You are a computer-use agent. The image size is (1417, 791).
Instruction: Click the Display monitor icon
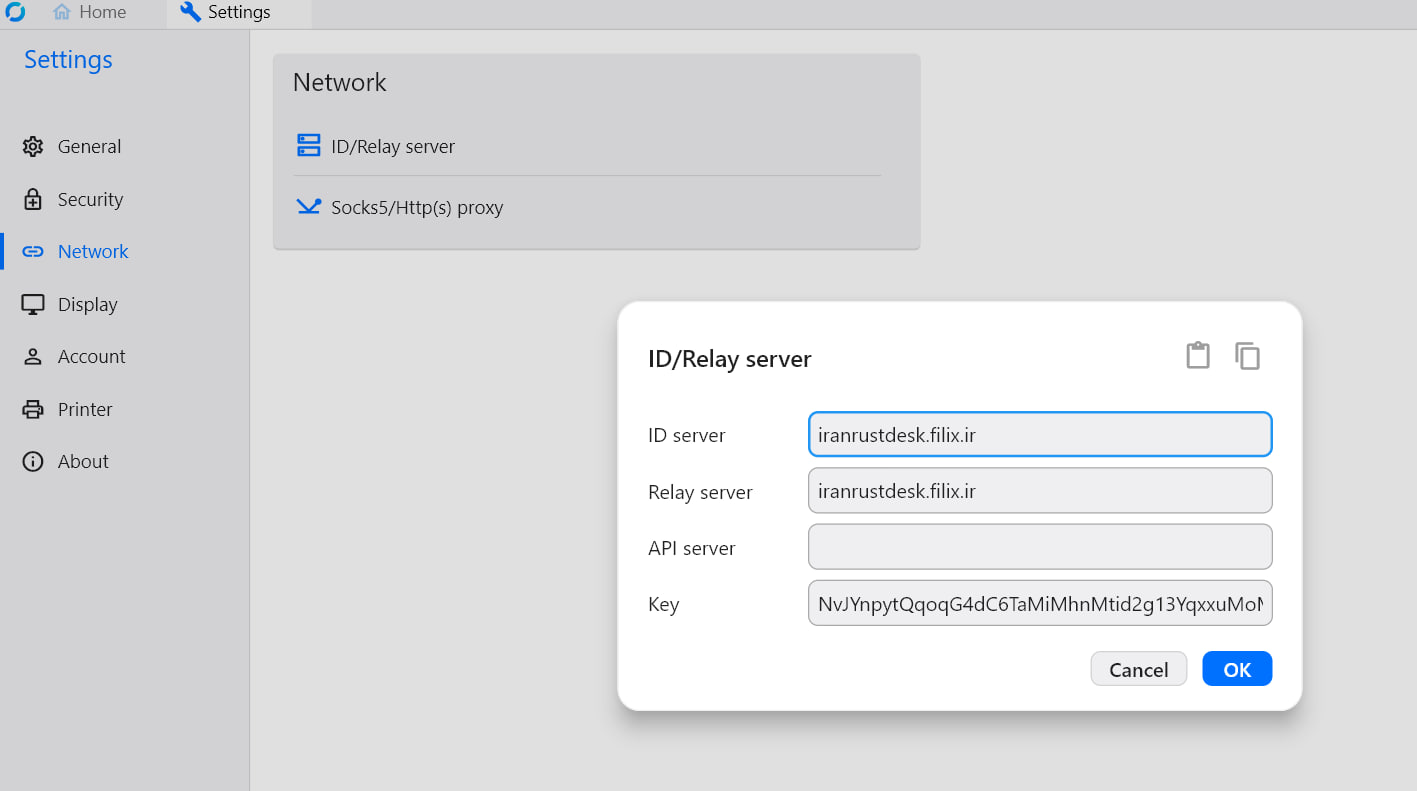[33, 304]
